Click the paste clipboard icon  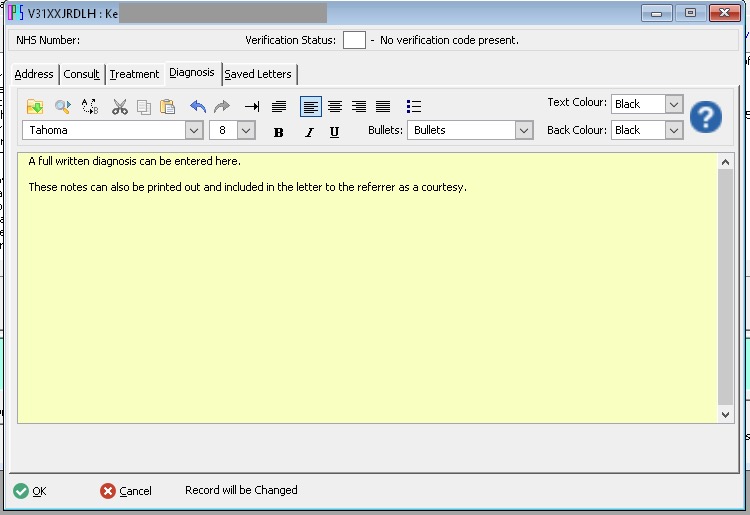tap(168, 106)
